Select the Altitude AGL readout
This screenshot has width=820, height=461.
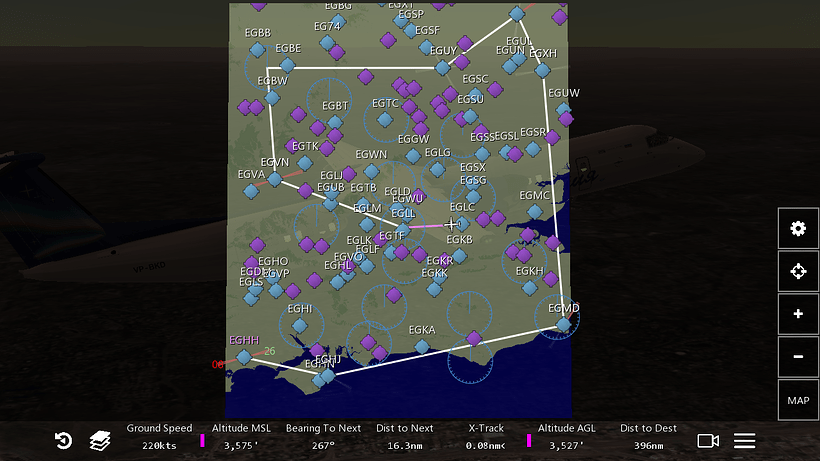click(x=566, y=437)
